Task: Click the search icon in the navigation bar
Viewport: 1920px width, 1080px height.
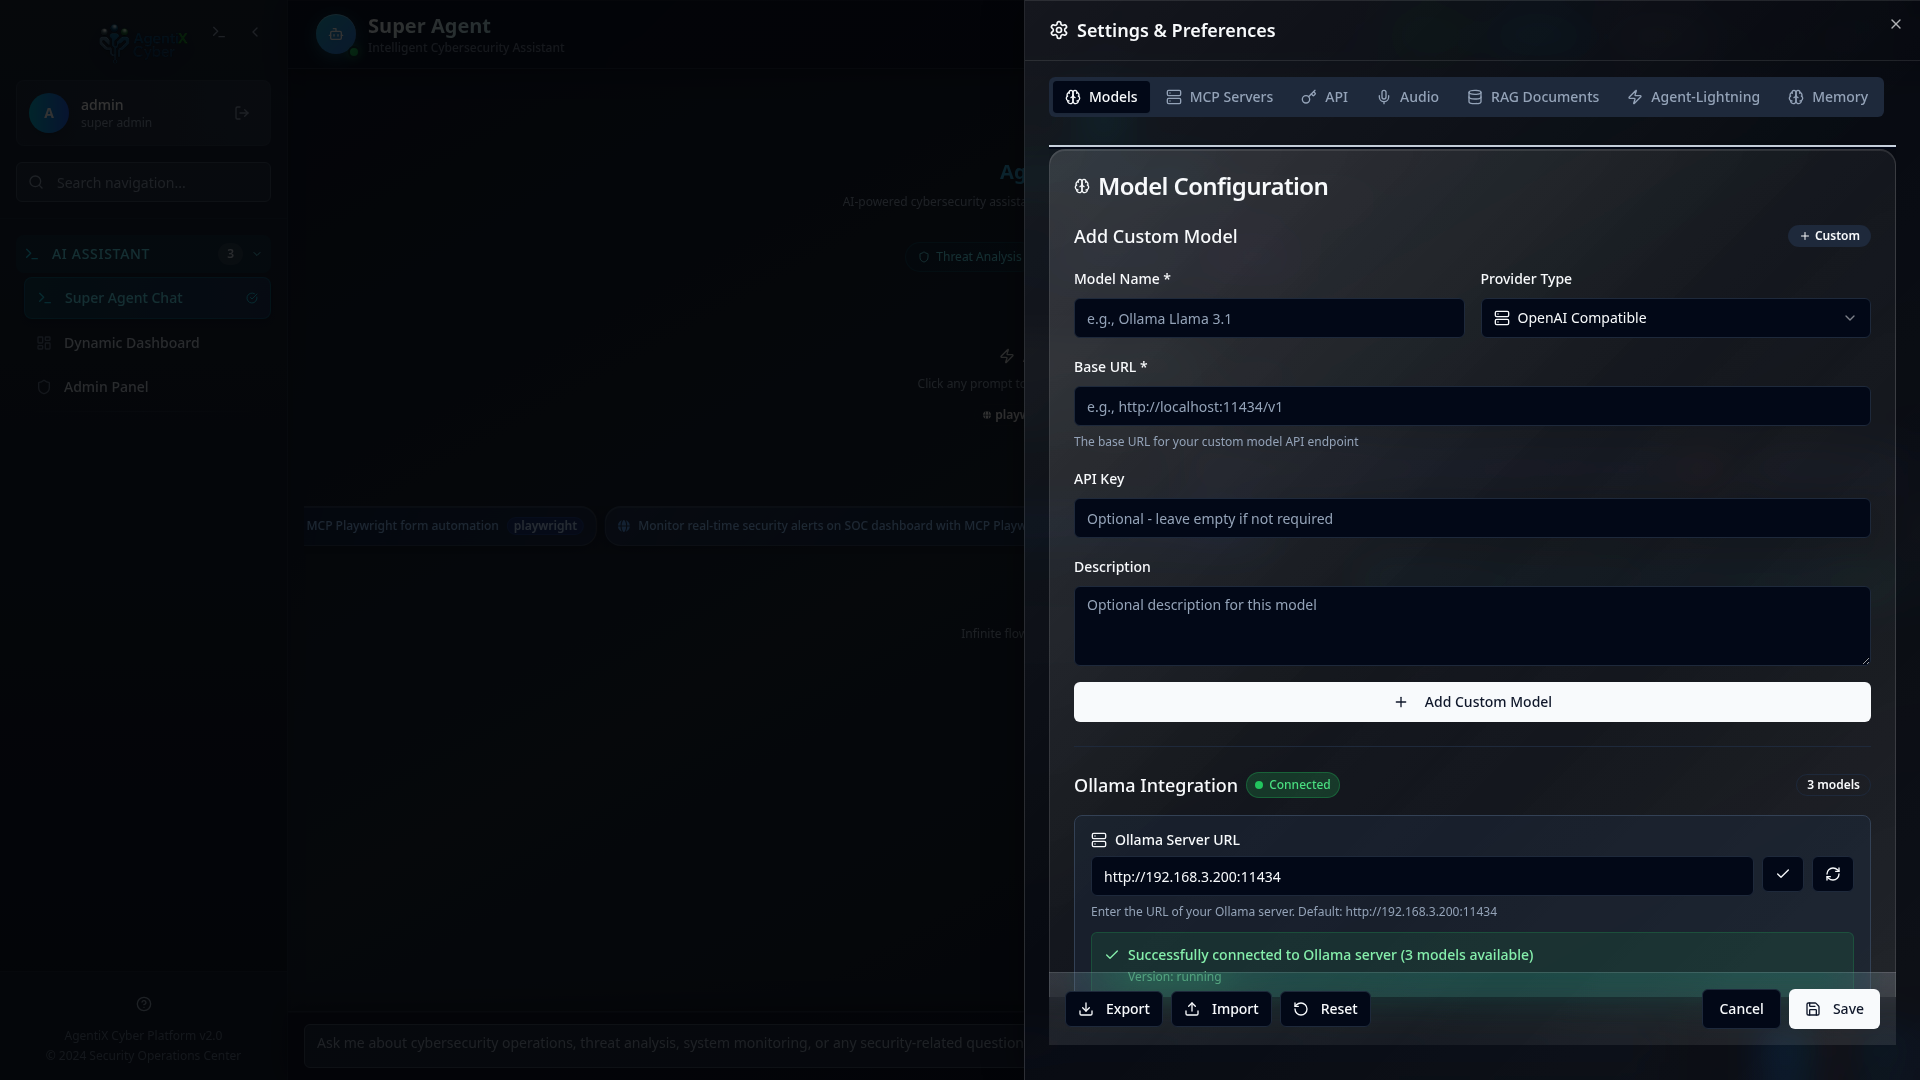Action: (36, 182)
